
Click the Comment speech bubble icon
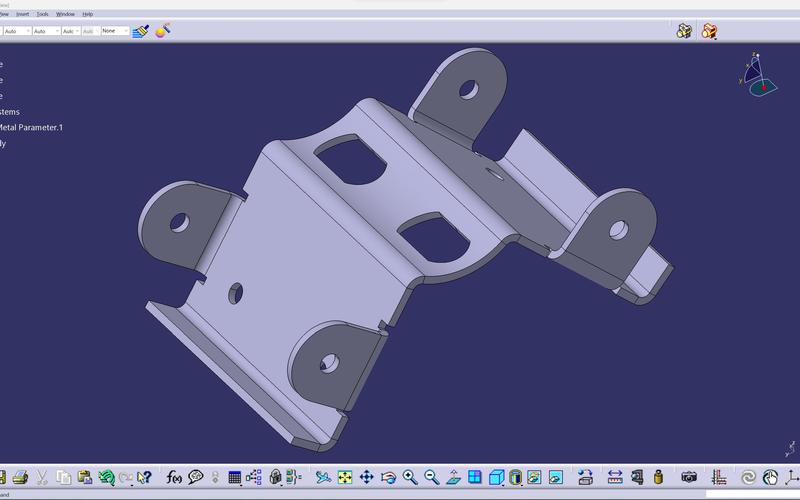(x=195, y=478)
